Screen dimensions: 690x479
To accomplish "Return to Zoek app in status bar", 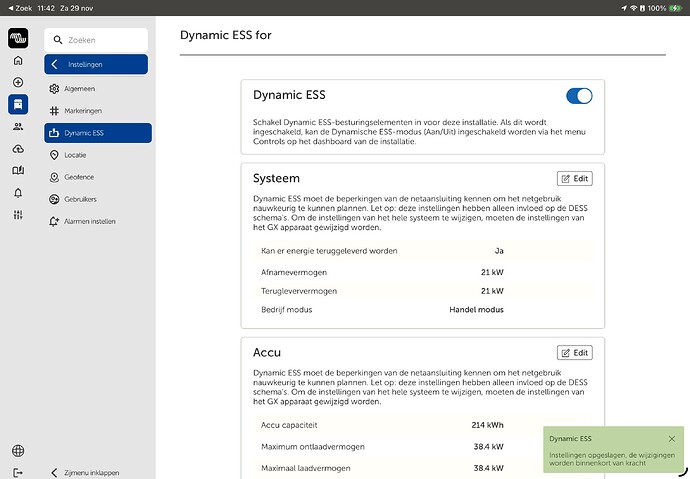I will [x=20, y=8].
